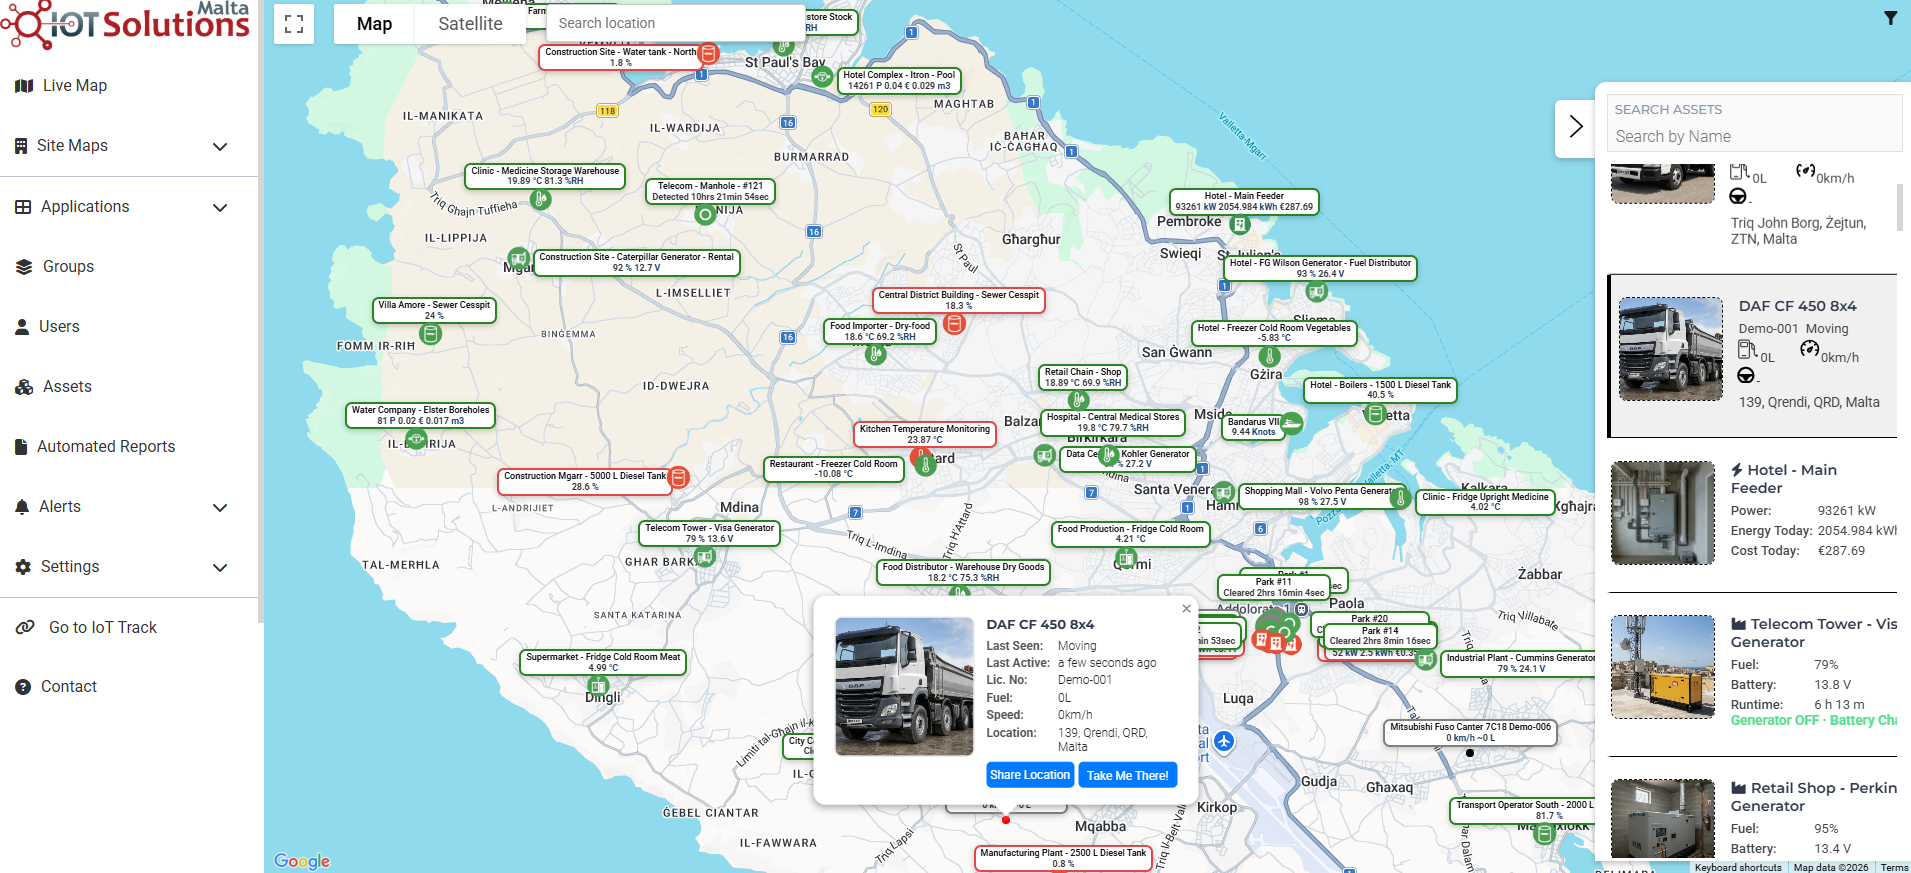Click the Settings gear icon
Screen dimensions: 1911x873
[23, 567]
